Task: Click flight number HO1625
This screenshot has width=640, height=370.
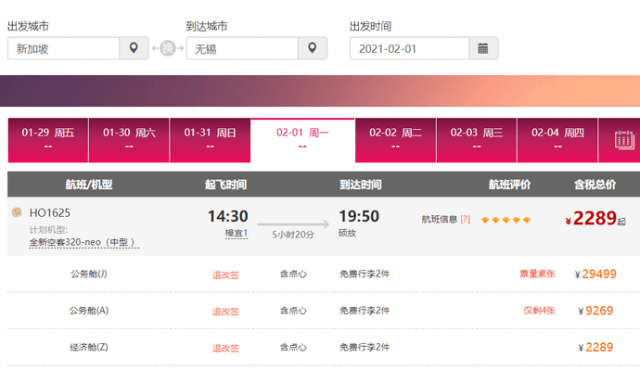Action: click(x=50, y=213)
